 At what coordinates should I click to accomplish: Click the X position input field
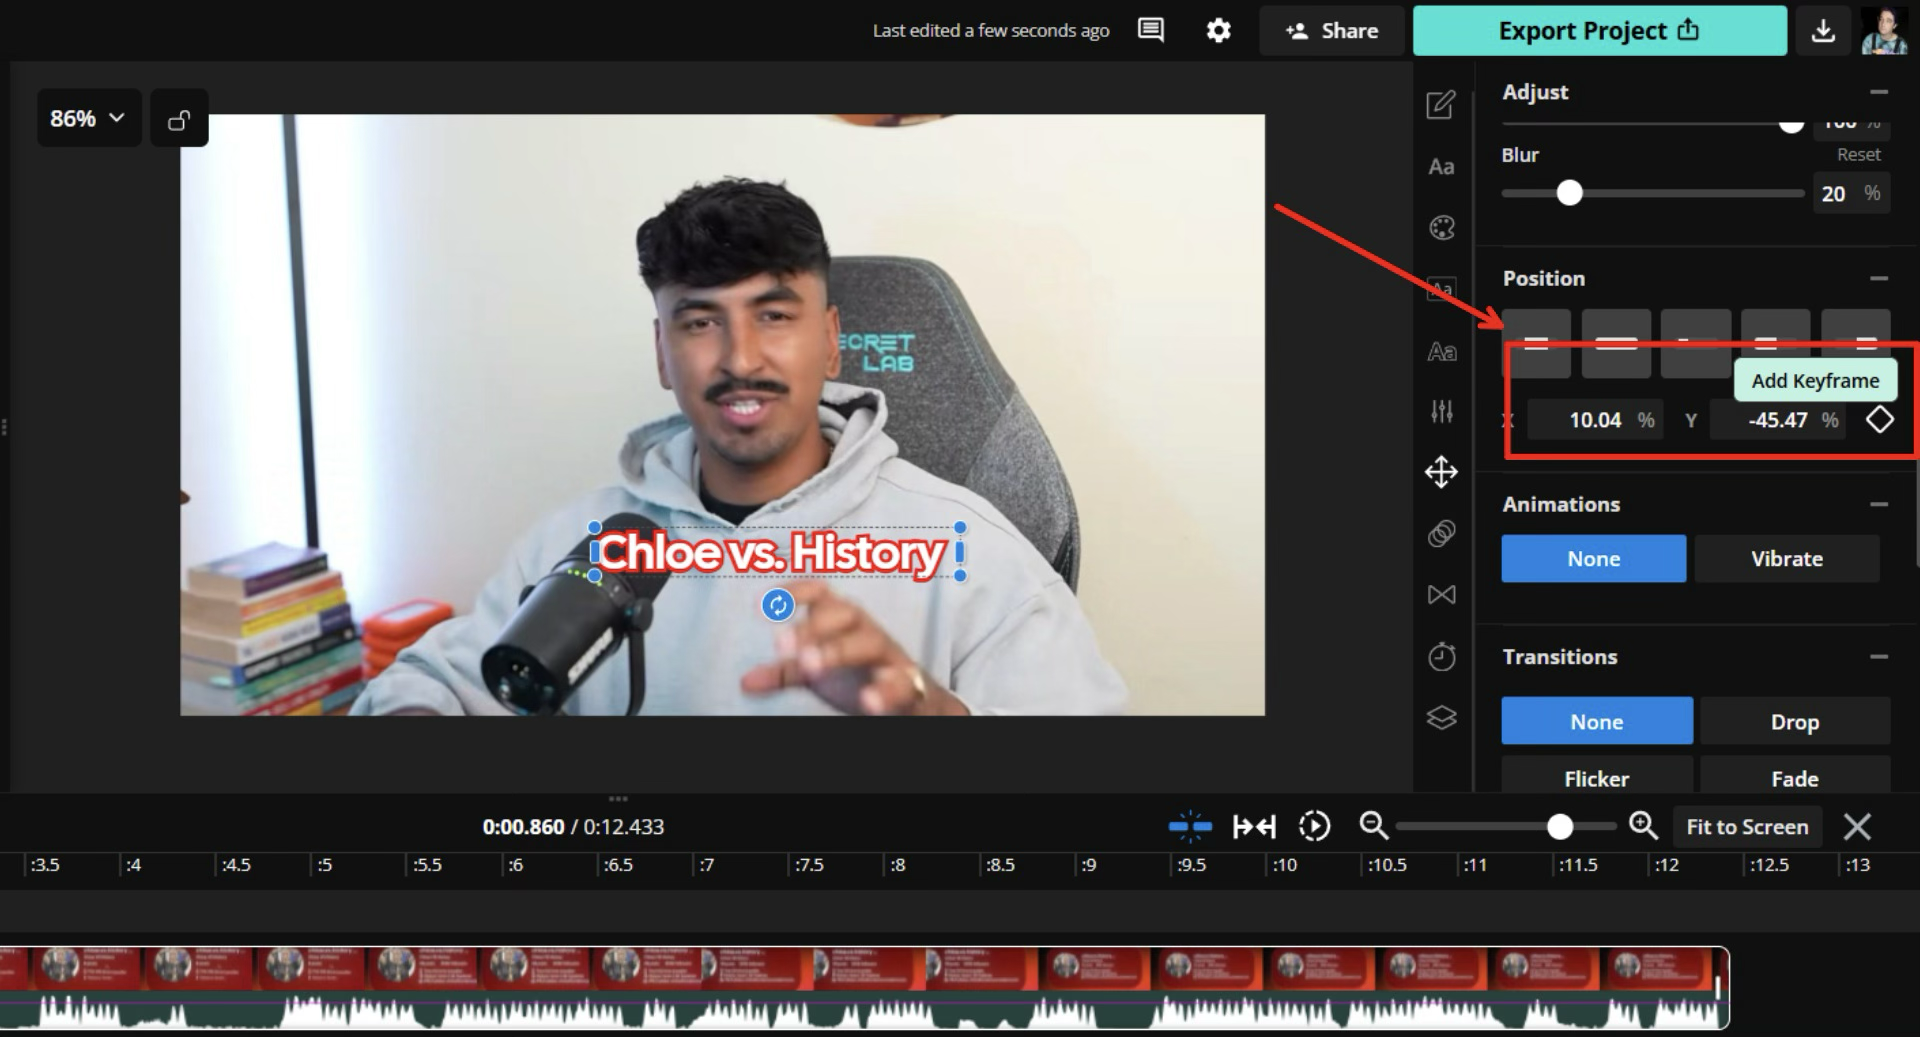coord(1593,420)
